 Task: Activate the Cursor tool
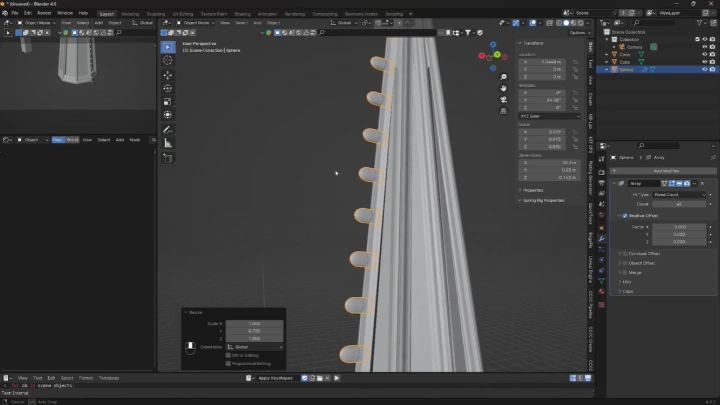168,61
